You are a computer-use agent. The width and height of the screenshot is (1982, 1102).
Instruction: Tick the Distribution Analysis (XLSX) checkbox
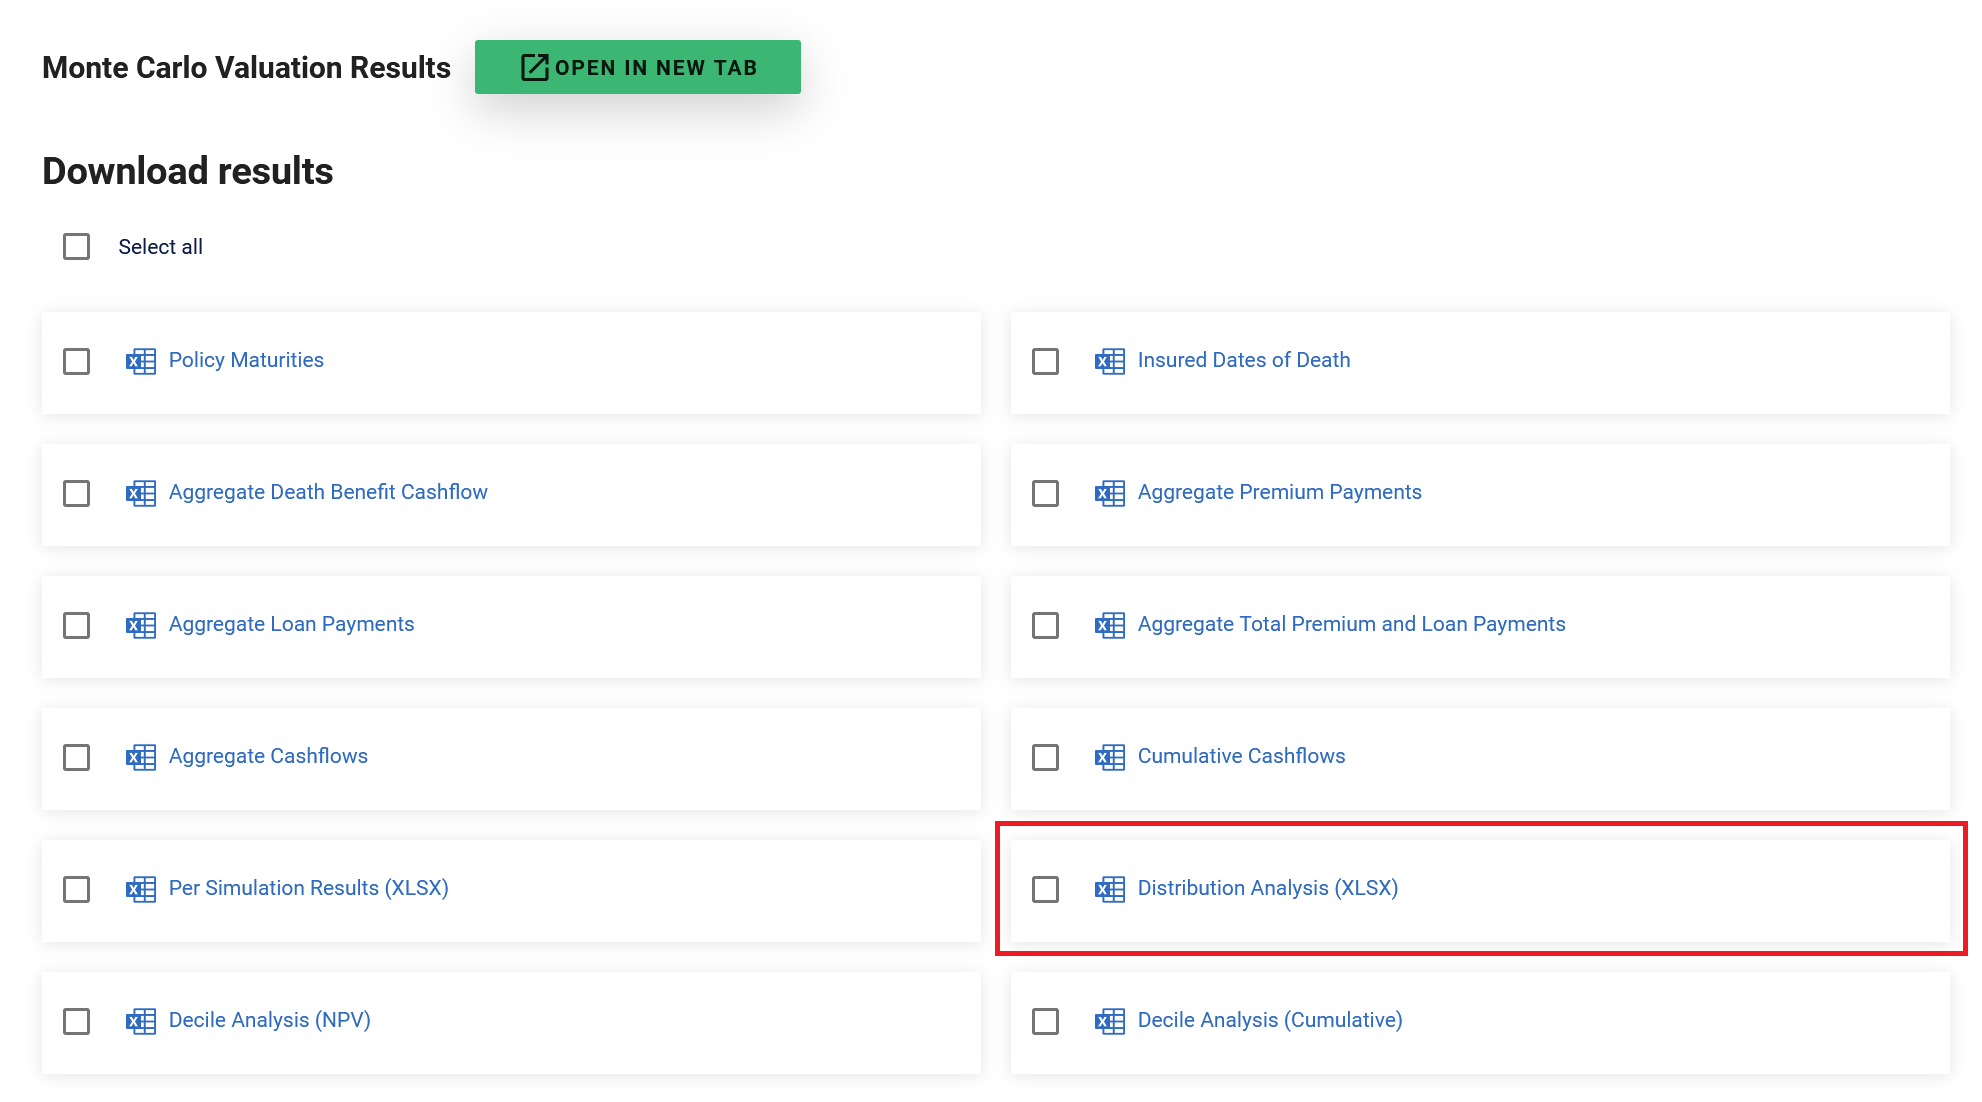[x=1045, y=889]
